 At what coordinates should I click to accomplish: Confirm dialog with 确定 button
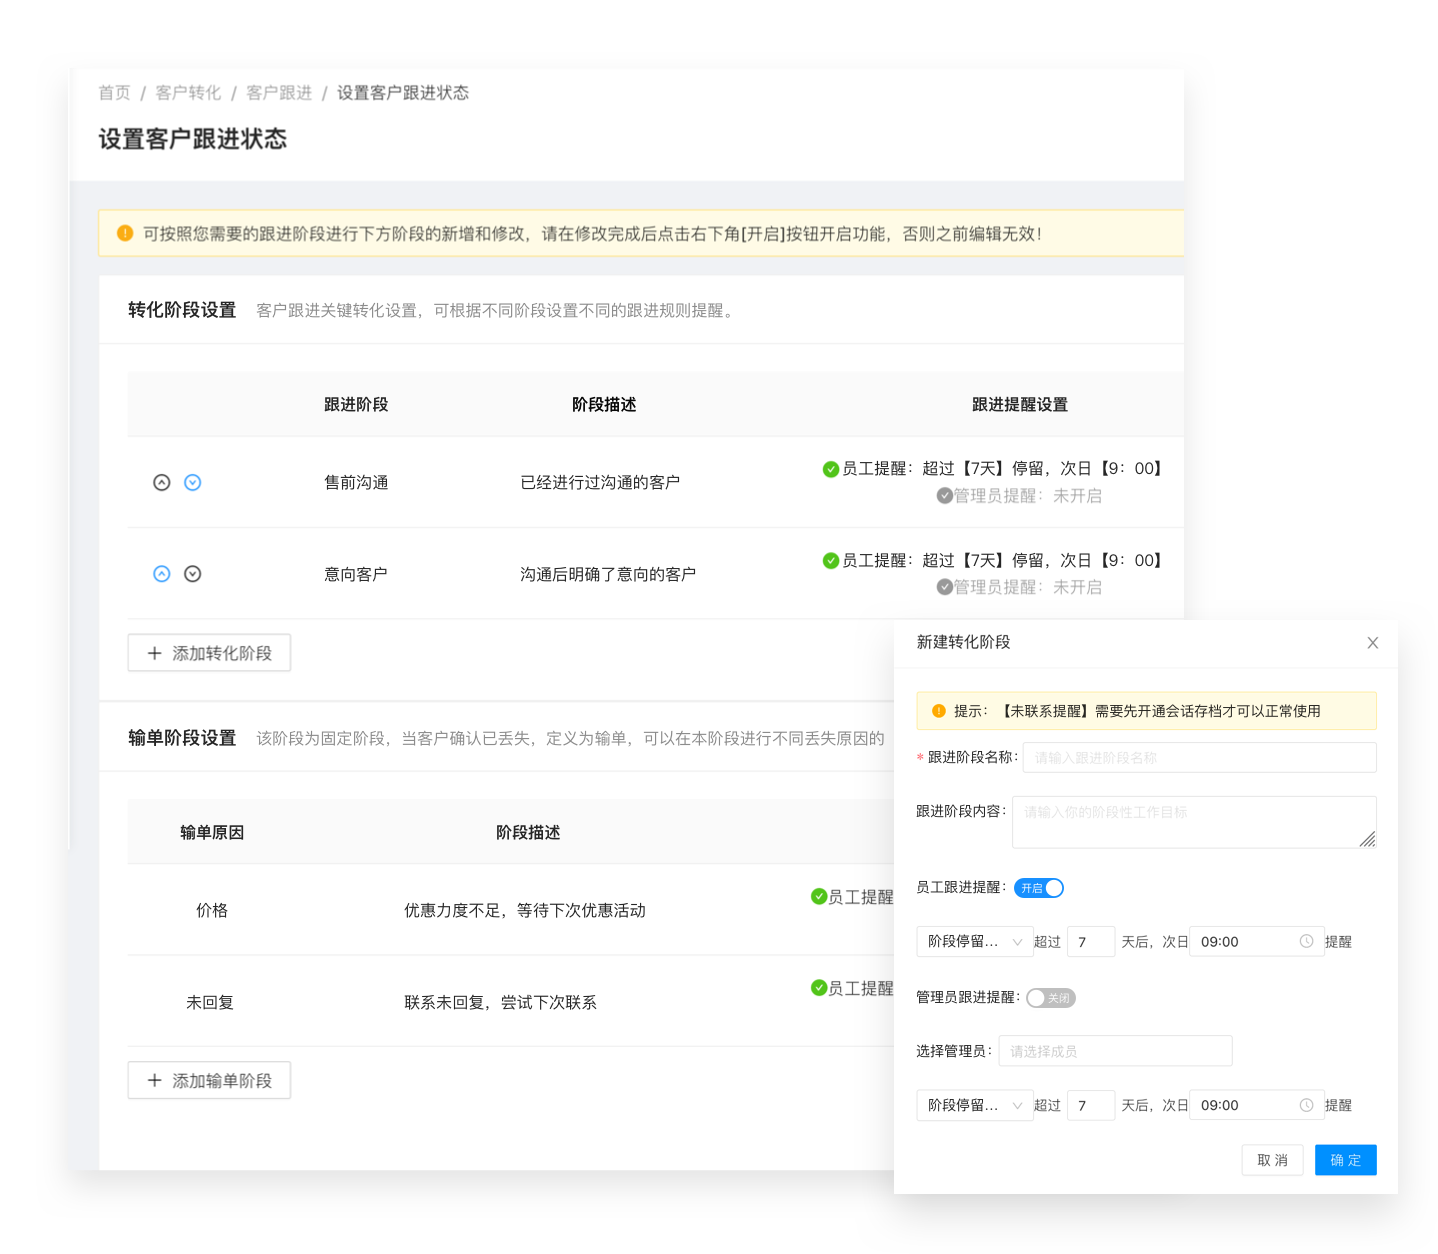pos(1346,1160)
